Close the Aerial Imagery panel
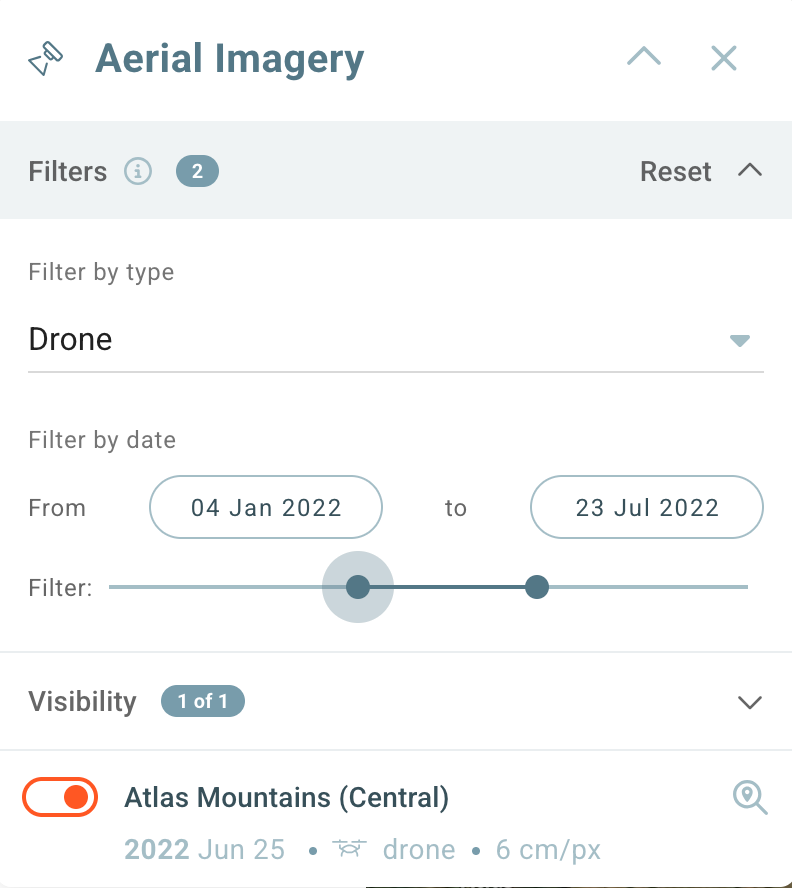 coord(723,58)
